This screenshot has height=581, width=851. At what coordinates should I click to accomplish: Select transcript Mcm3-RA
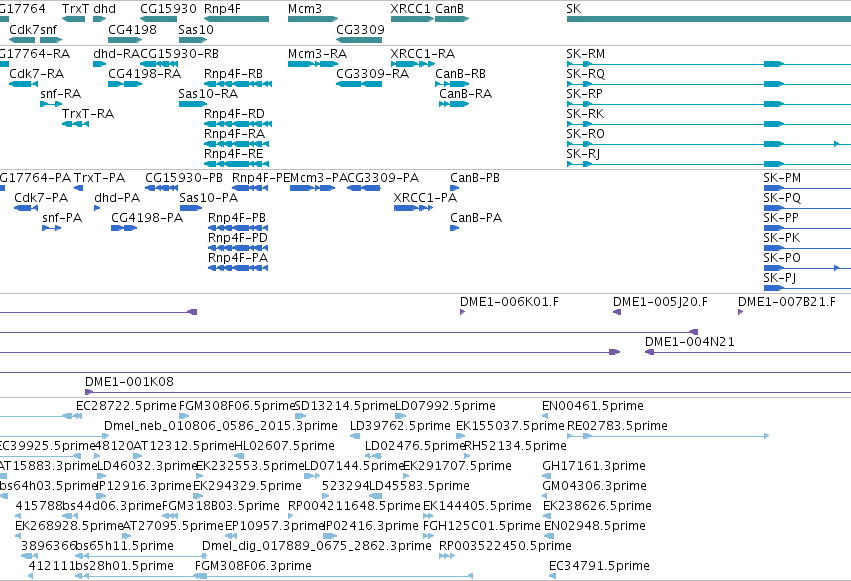(x=317, y=54)
